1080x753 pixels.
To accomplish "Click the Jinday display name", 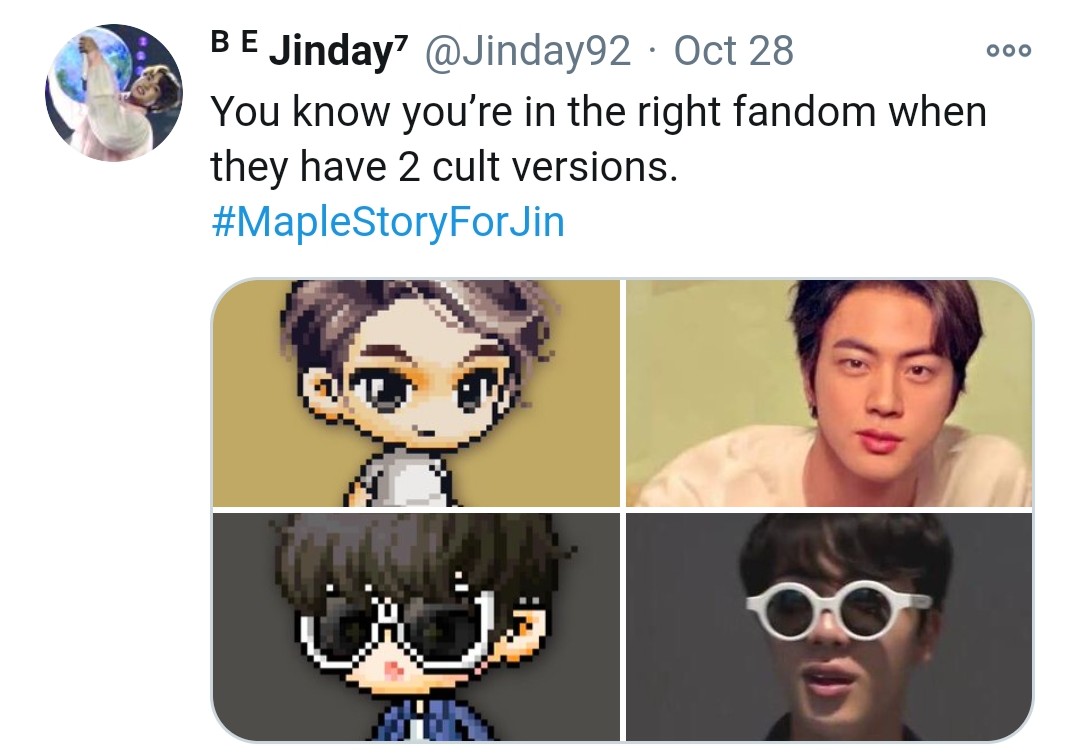I will (331, 51).
